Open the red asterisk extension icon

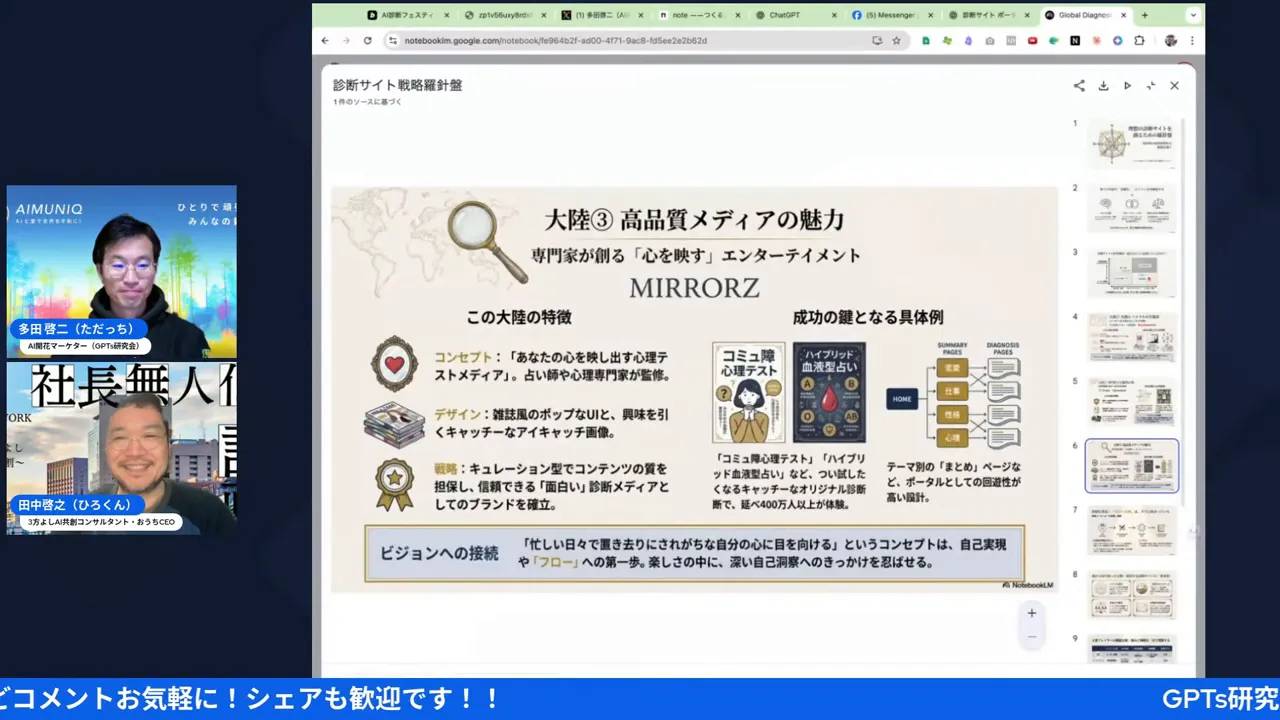(1097, 40)
